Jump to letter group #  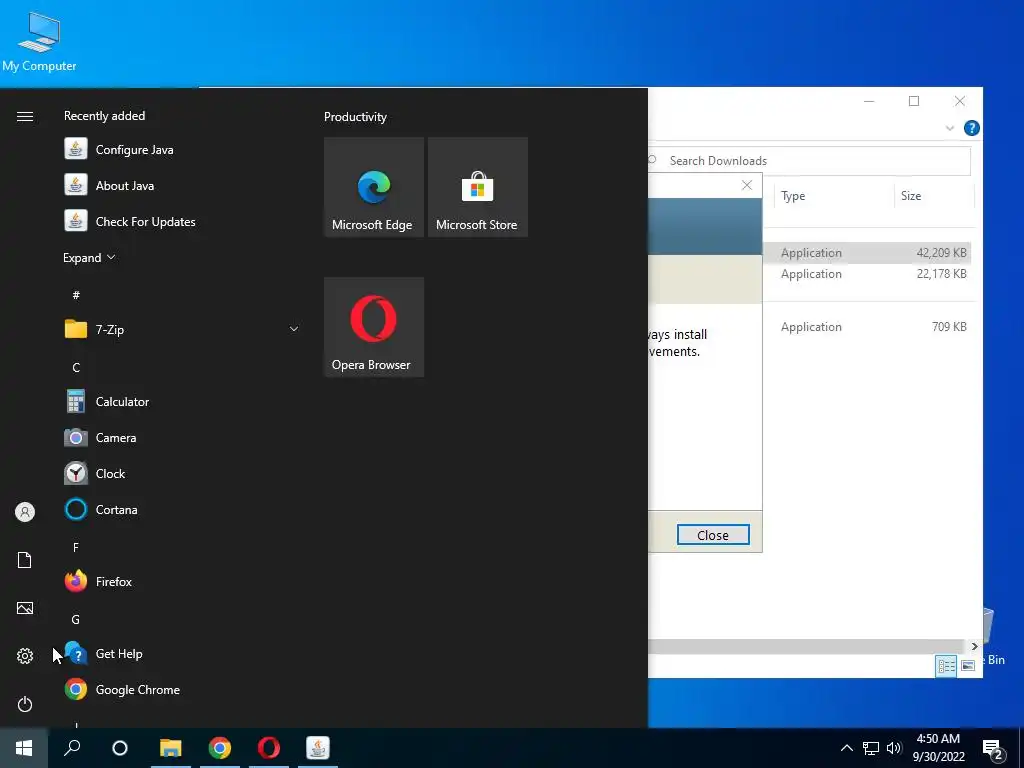tap(76, 295)
